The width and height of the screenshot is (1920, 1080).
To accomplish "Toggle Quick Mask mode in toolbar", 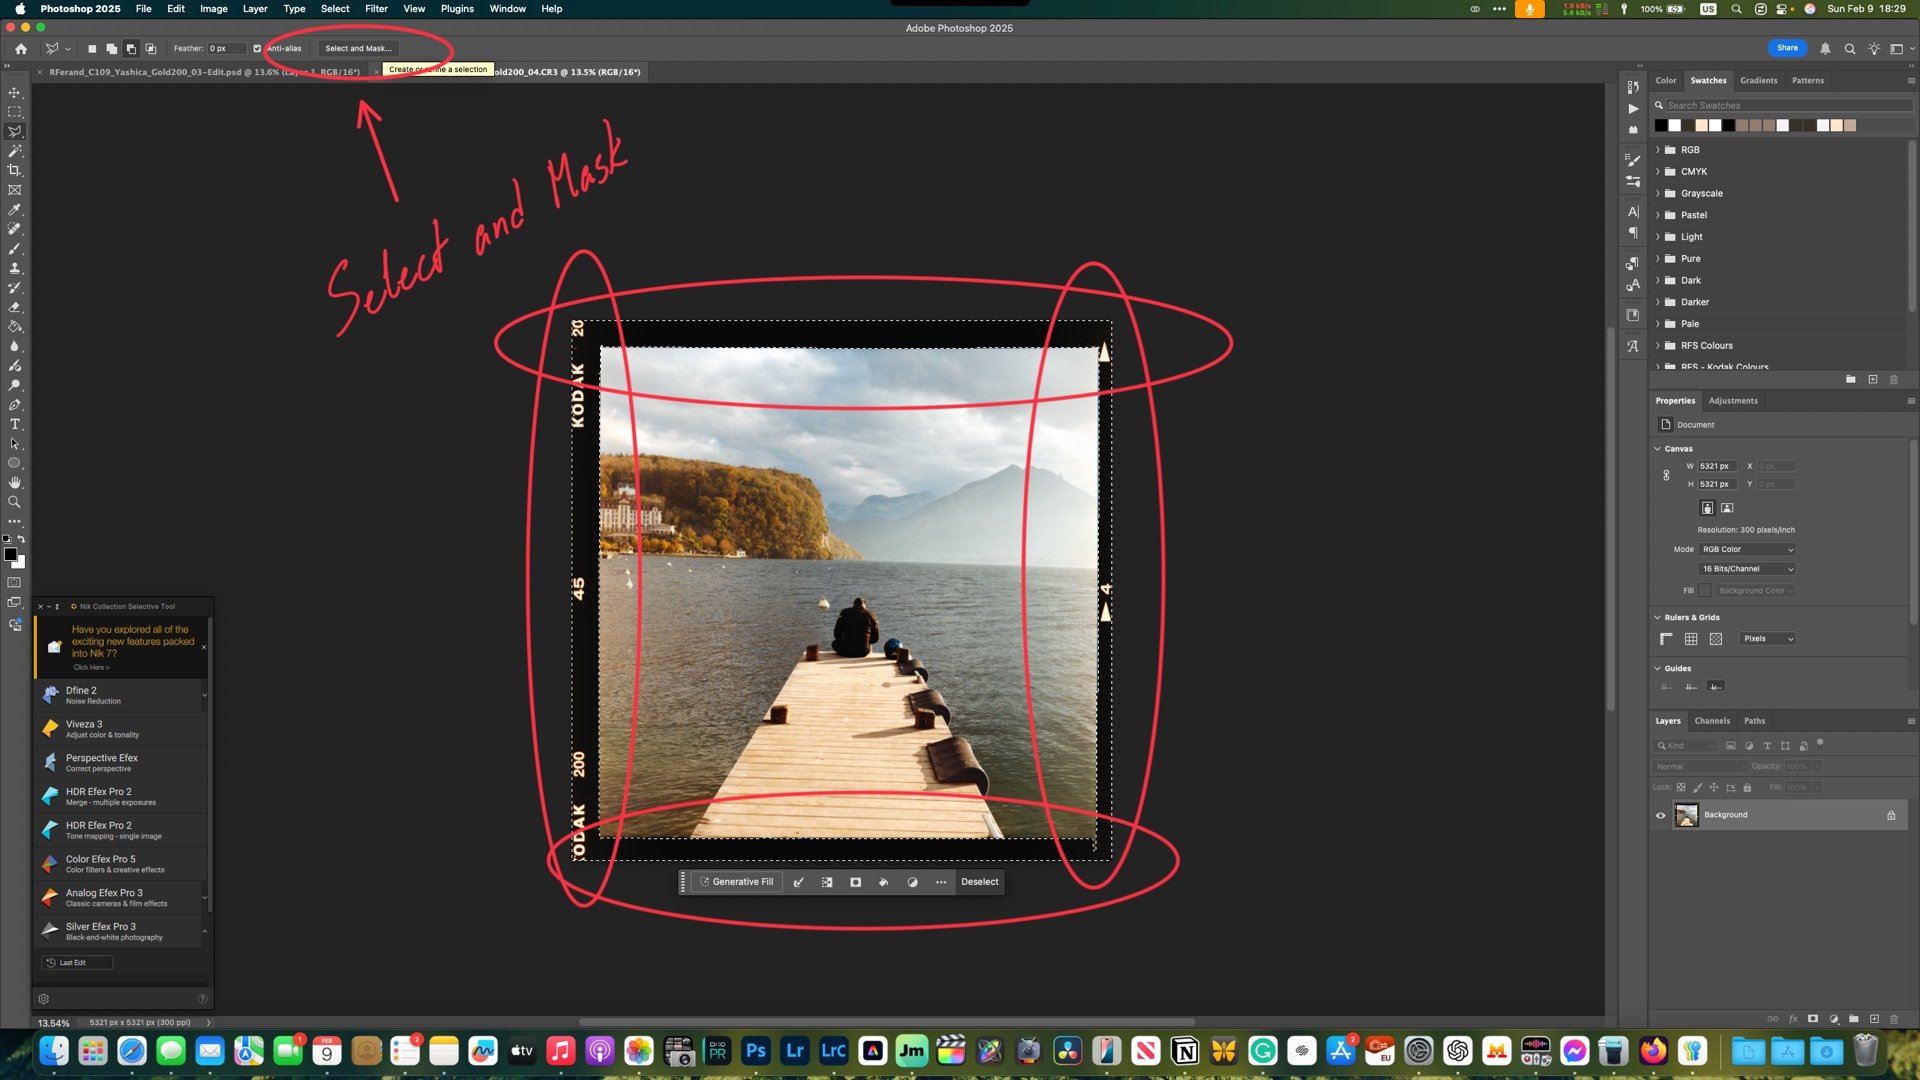I will tap(14, 582).
